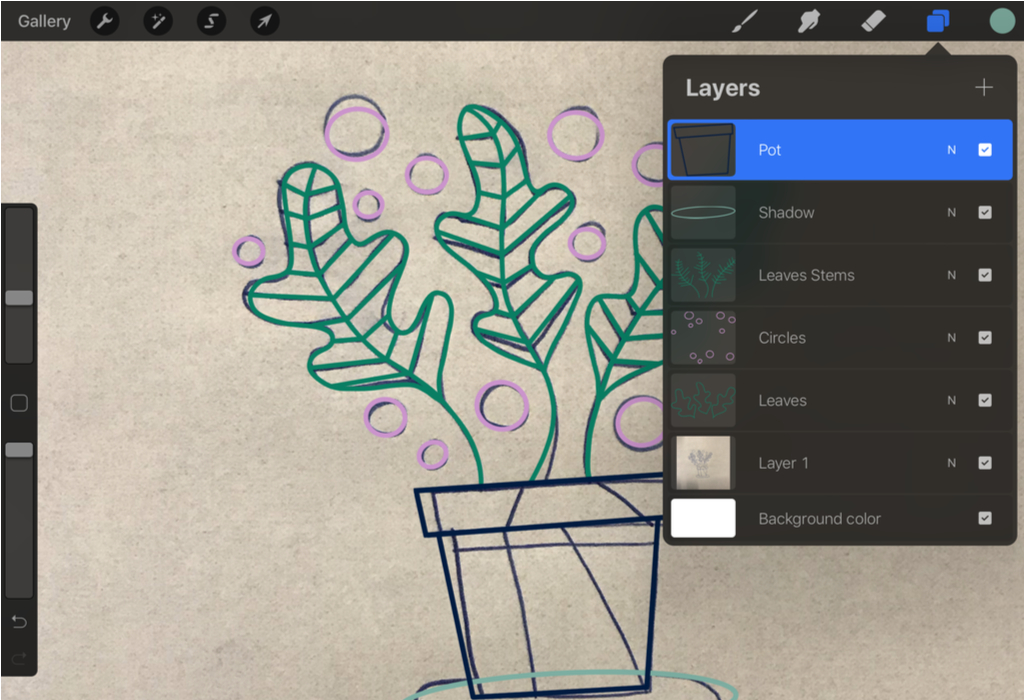Disable the Background color layer

click(x=986, y=518)
